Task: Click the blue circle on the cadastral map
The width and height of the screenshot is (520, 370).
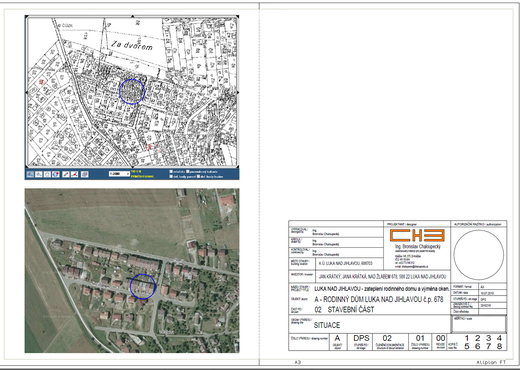Action: point(132,92)
